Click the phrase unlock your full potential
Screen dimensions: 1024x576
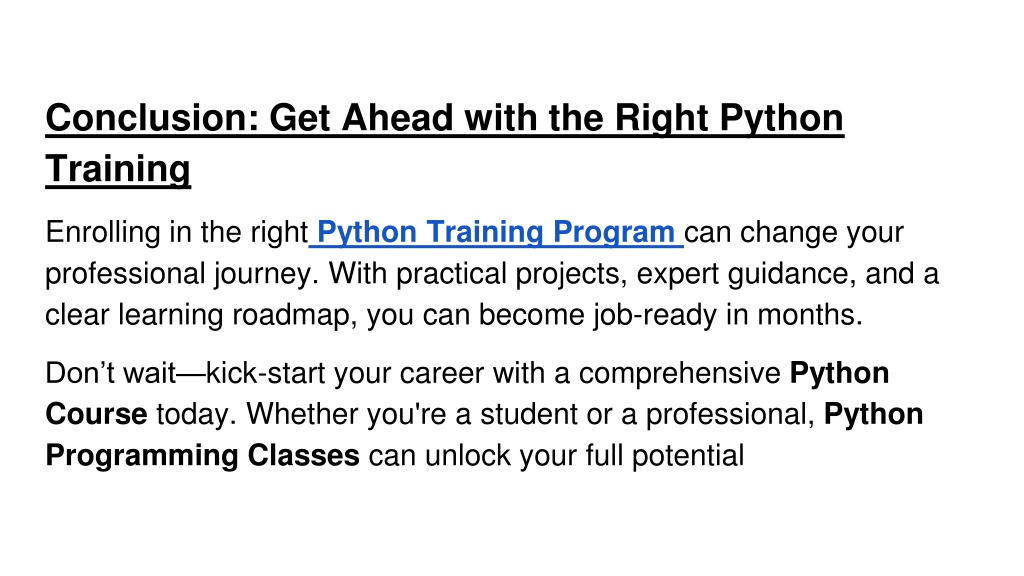click(x=584, y=456)
